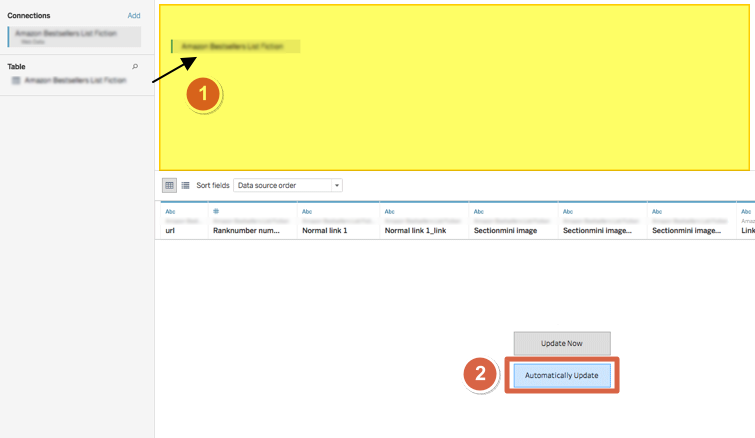Click the search icon beside Table
The height and width of the screenshot is (438, 755).
click(x=135, y=66)
